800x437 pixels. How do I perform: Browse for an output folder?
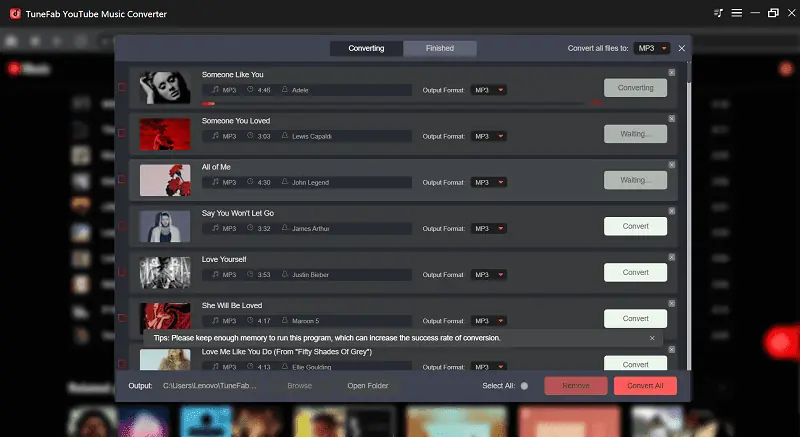(299, 386)
